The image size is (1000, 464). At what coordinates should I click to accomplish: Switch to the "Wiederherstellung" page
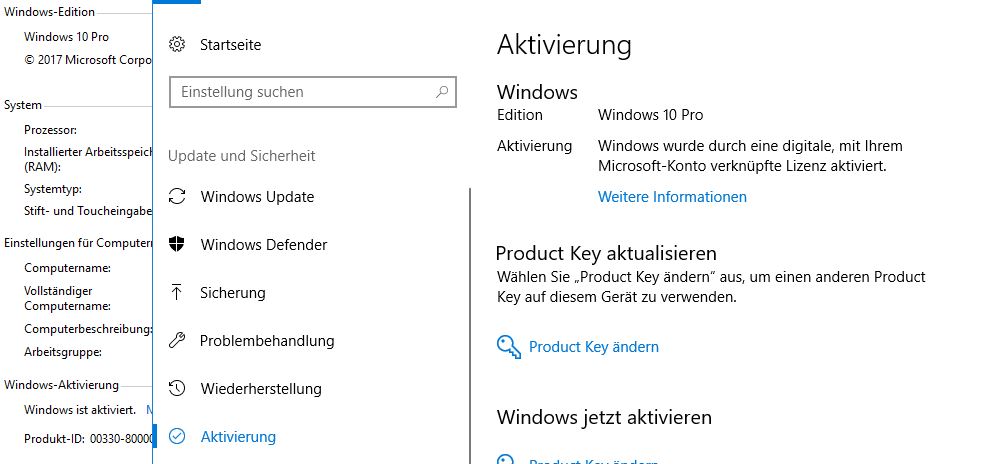pyautogui.click(x=261, y=389)
